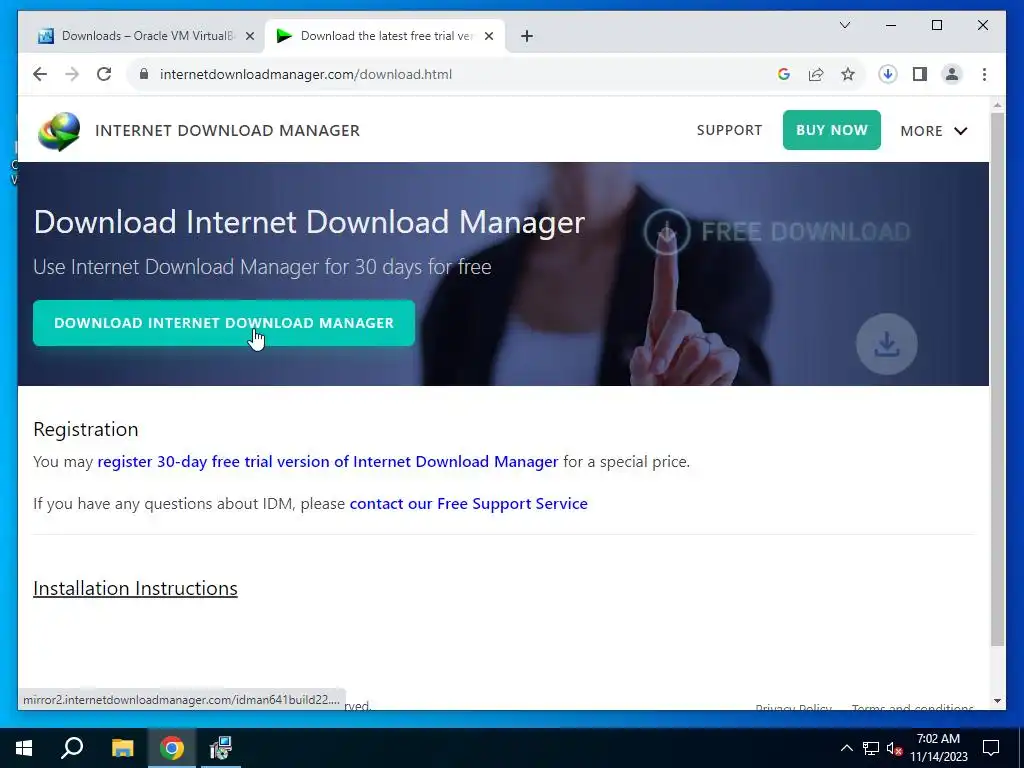Click the INTERNET DOWNLOAD MANAGER site title
Image resolution: width=1024 pixels, height=768 pixels.
click(x=227, y=131)
